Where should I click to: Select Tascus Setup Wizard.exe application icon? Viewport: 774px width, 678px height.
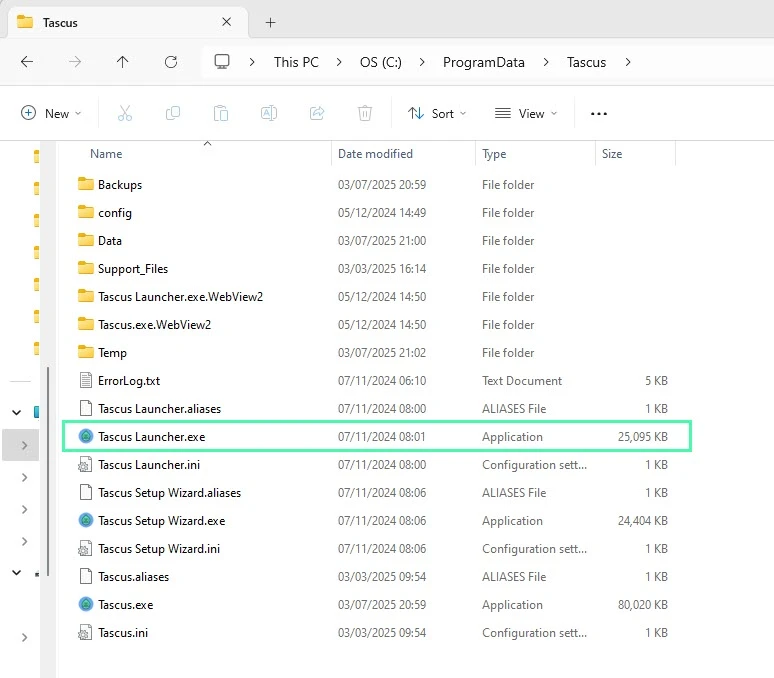[86, 520]
